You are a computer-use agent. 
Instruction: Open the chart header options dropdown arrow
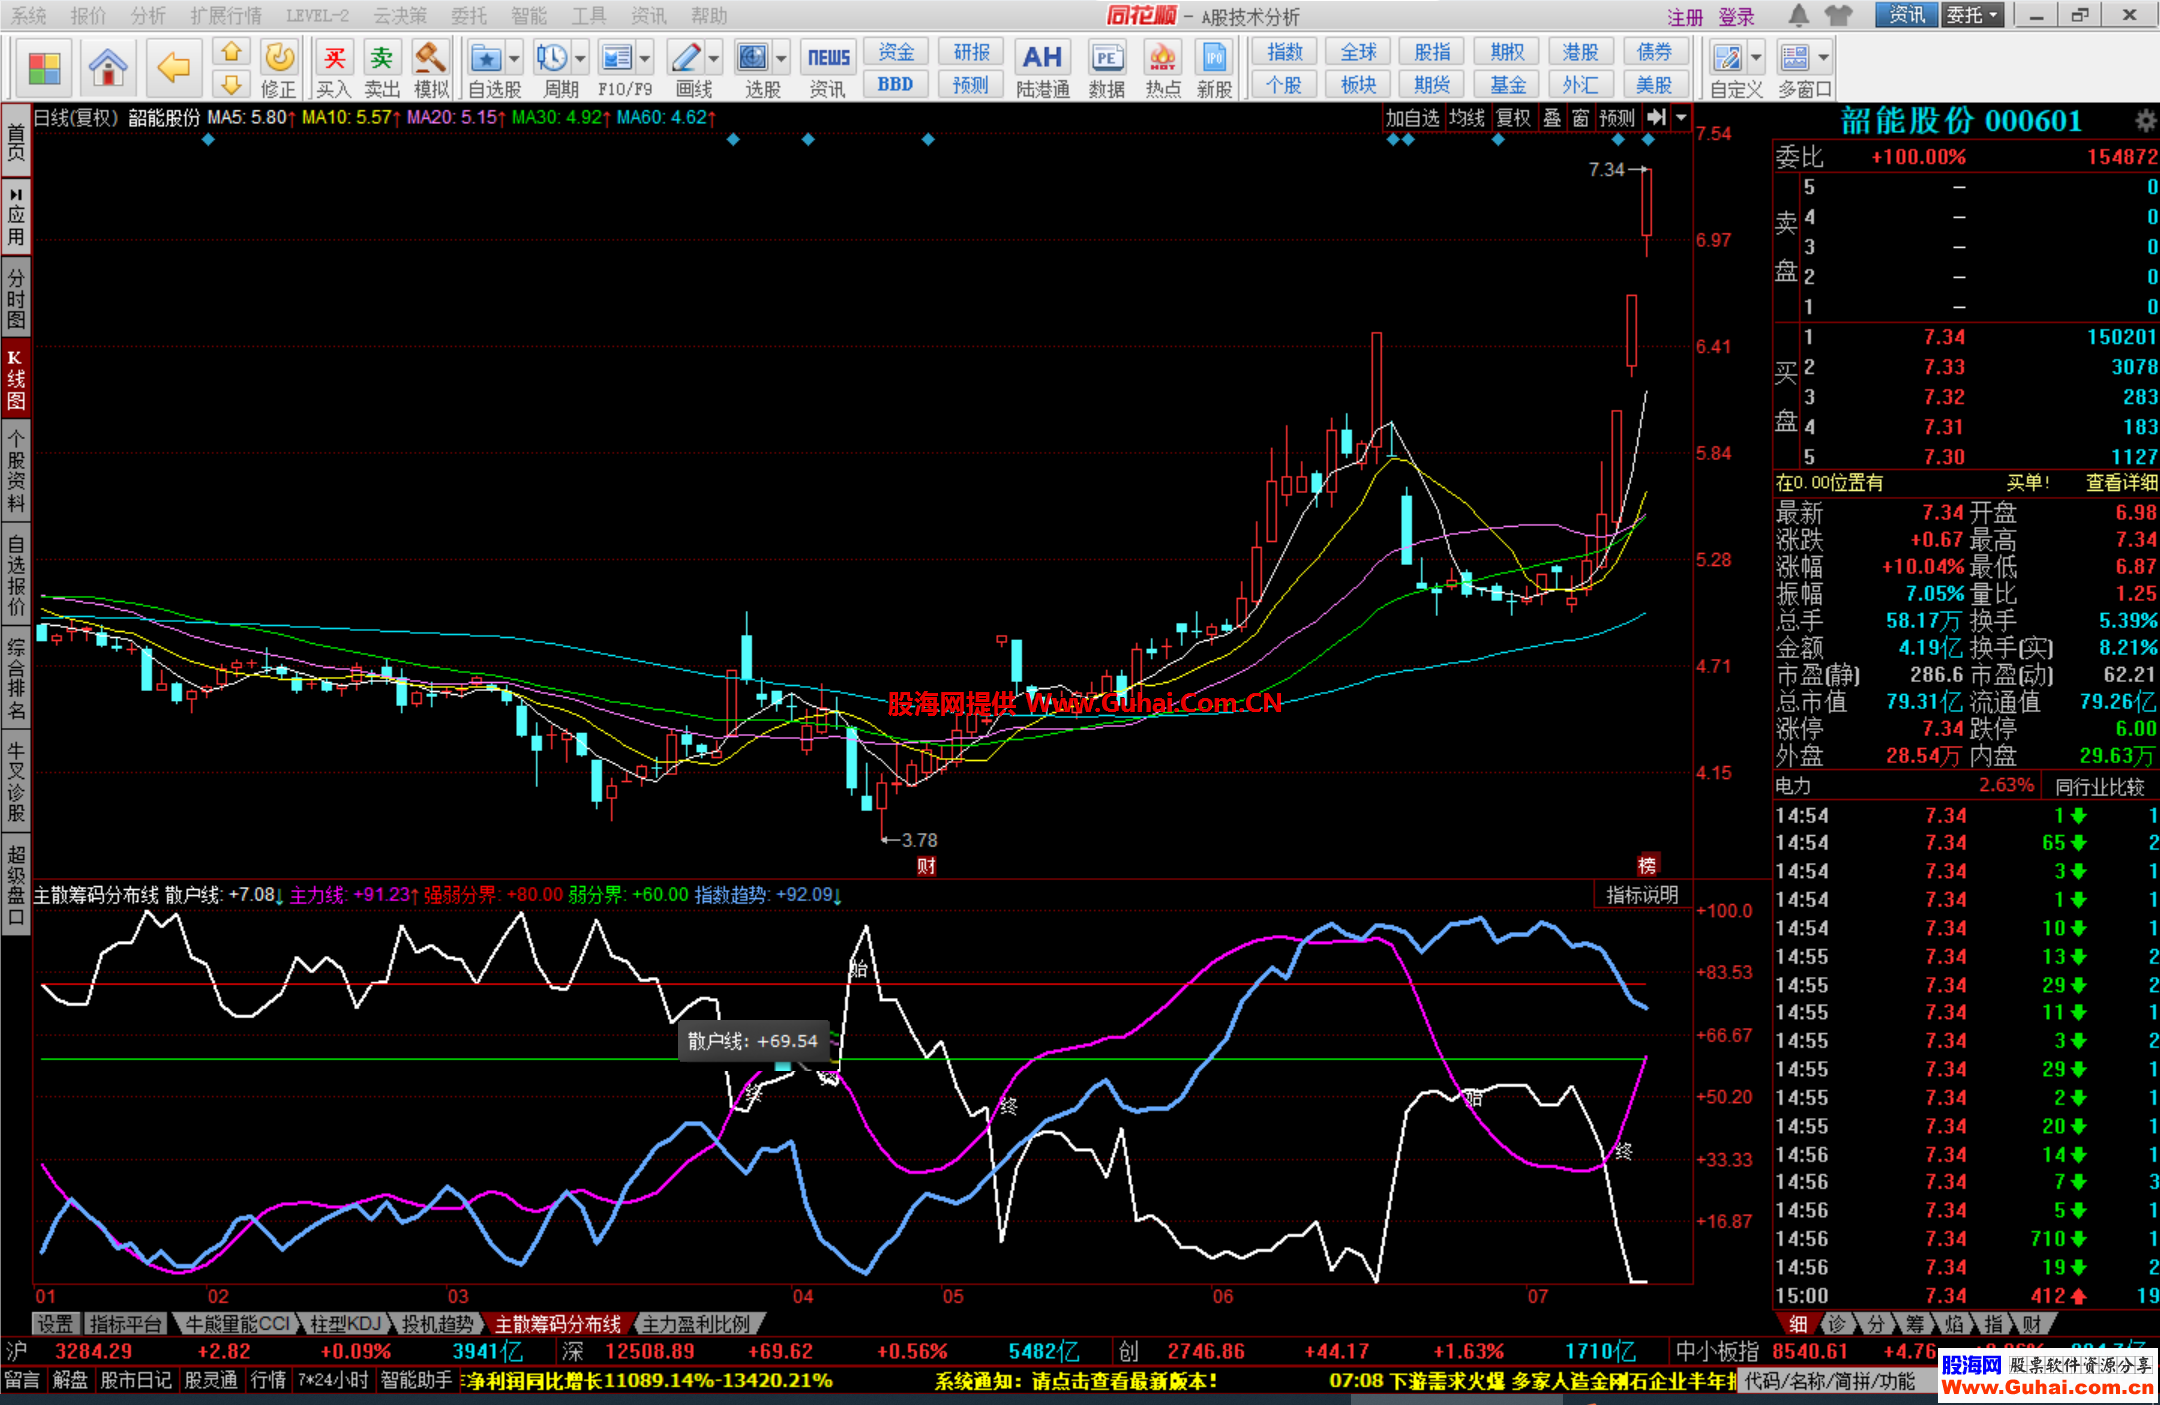point(1681,117)
